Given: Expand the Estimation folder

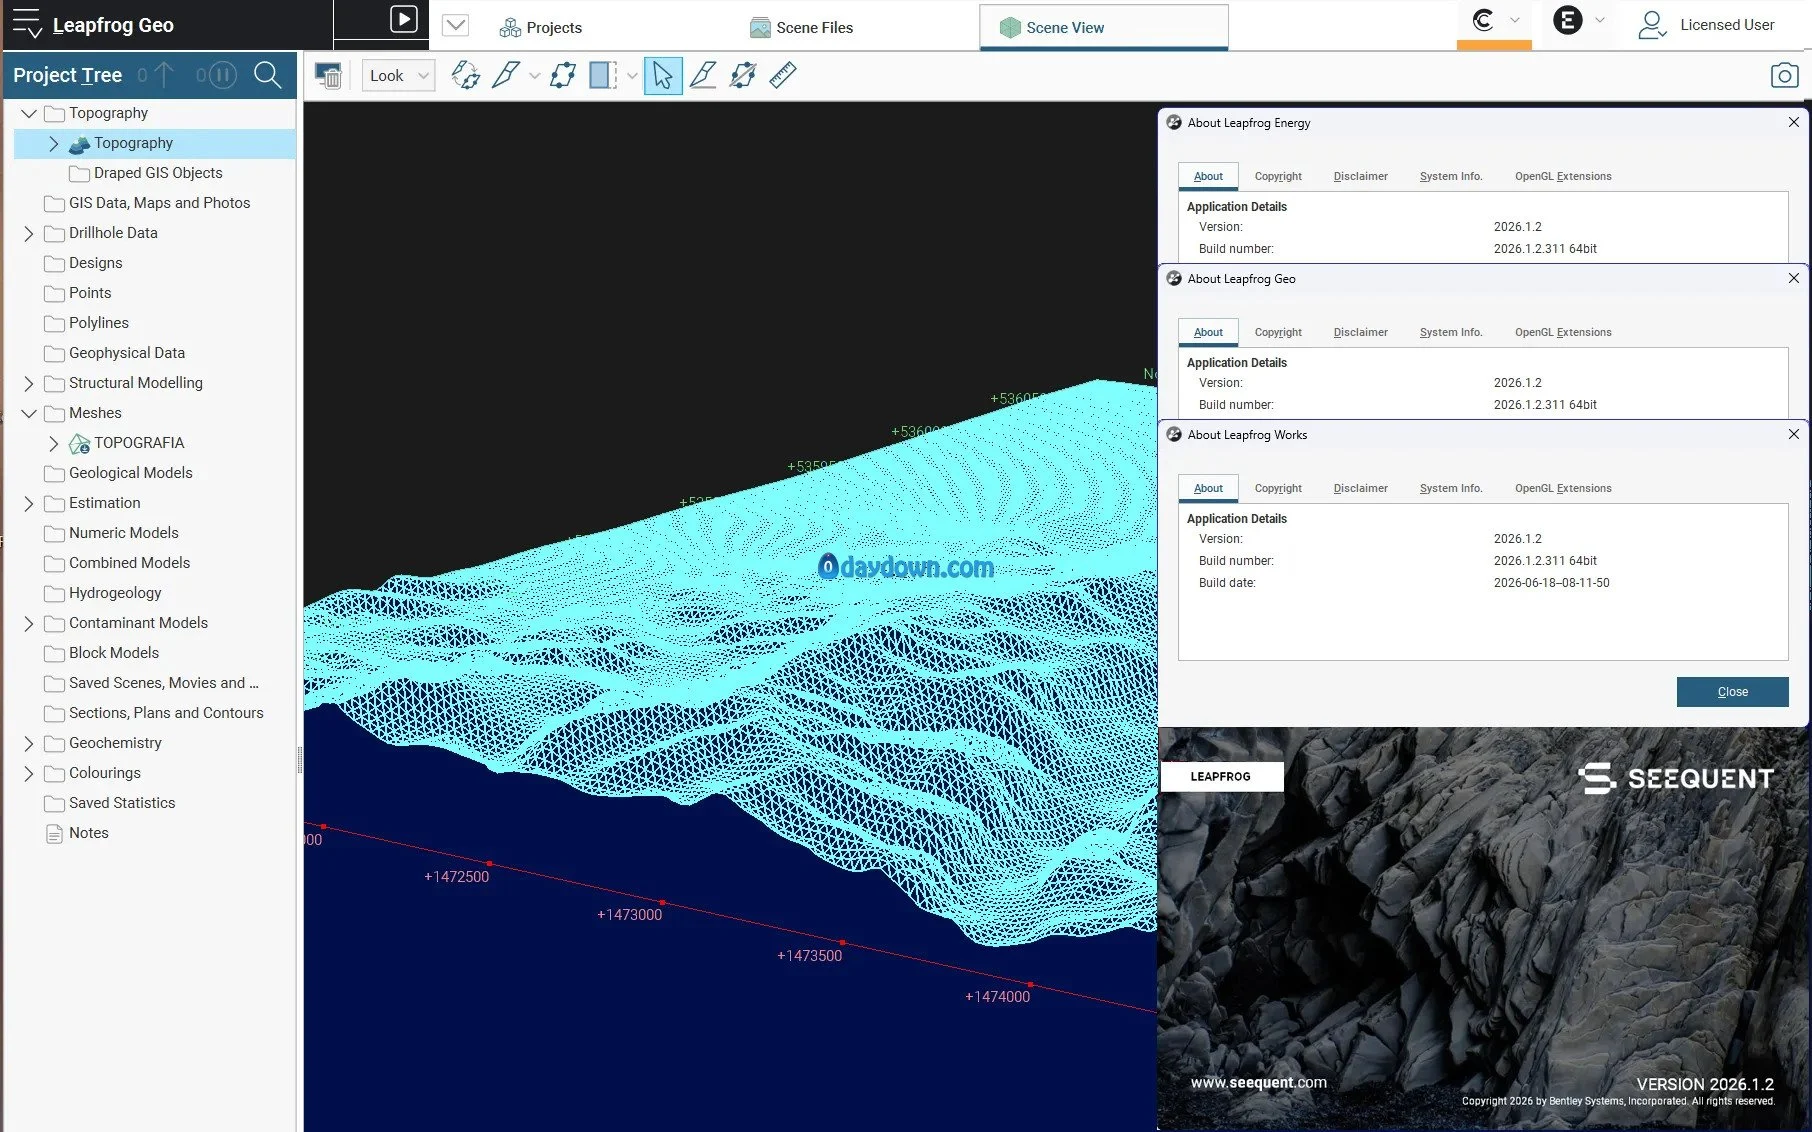Looking at the screenshot, I should tap(29, 503).
